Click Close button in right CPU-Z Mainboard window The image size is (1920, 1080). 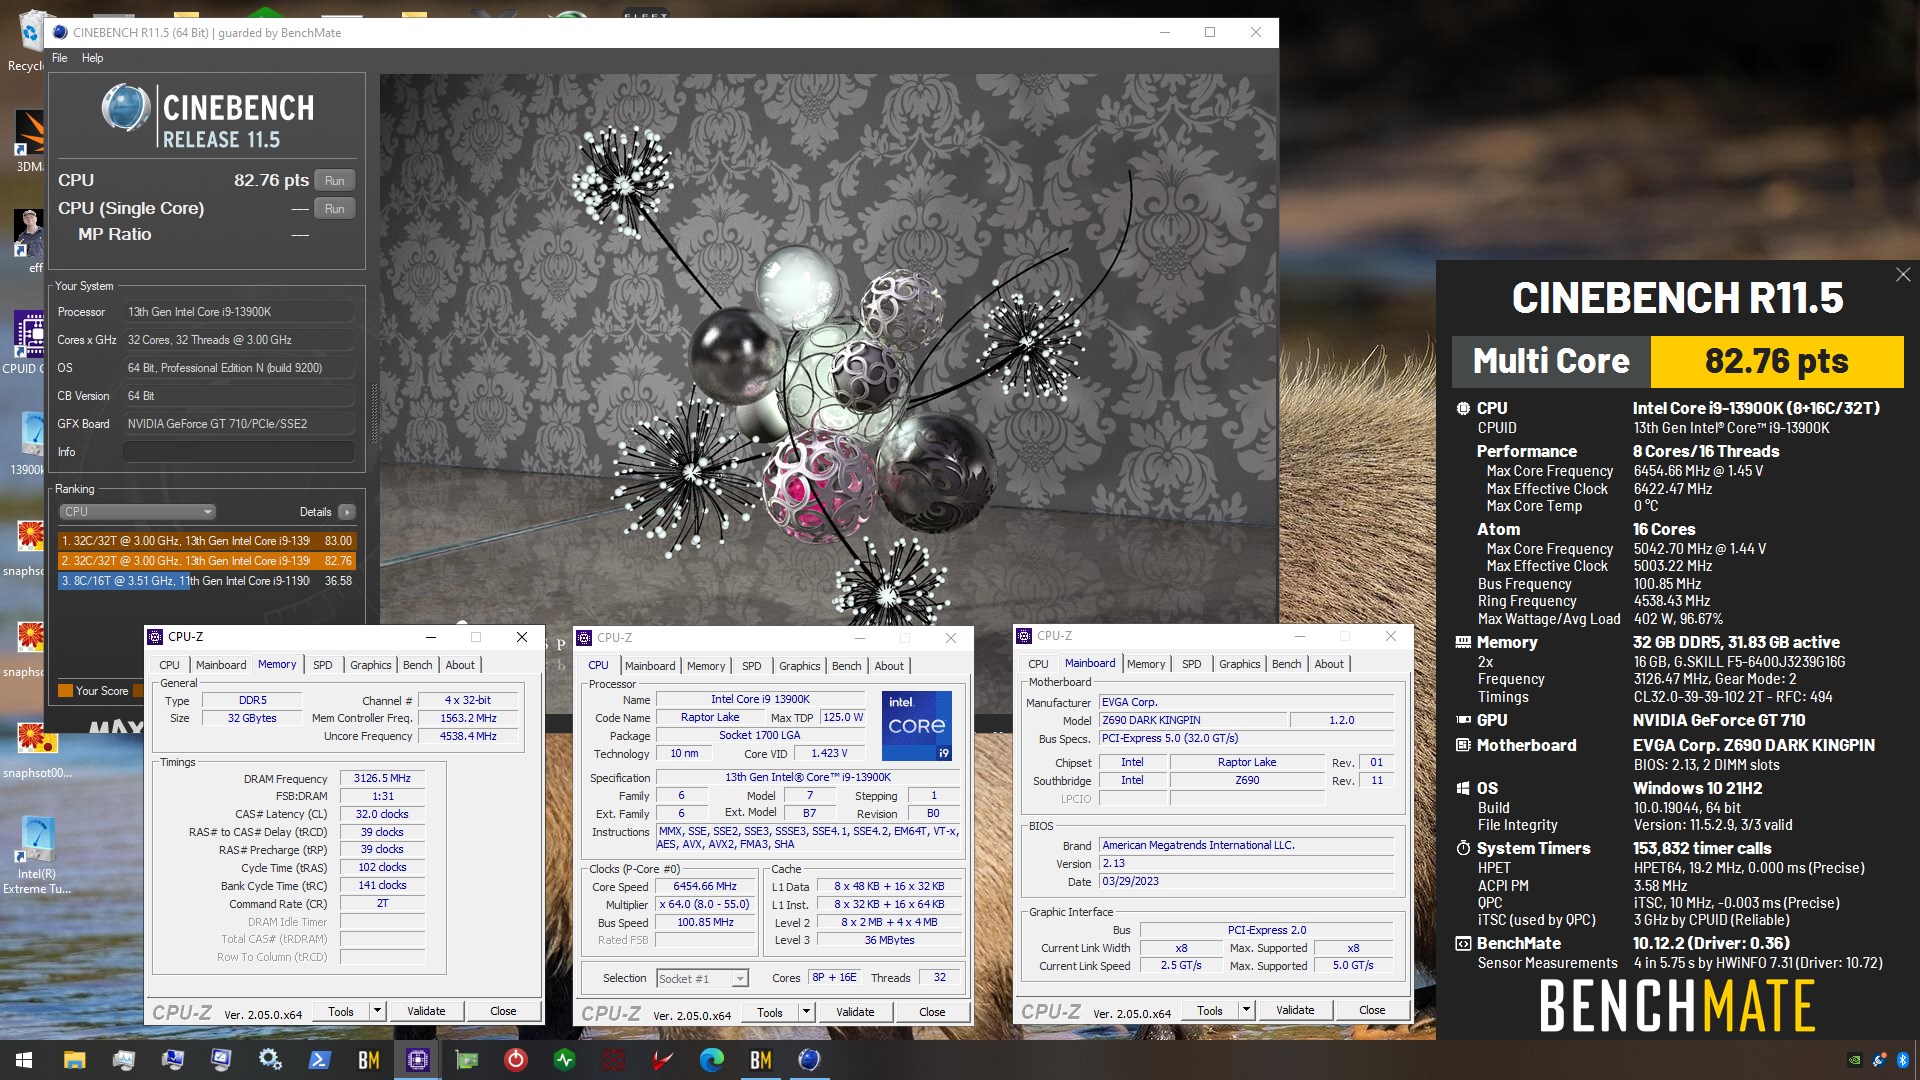point(1372,1011)
